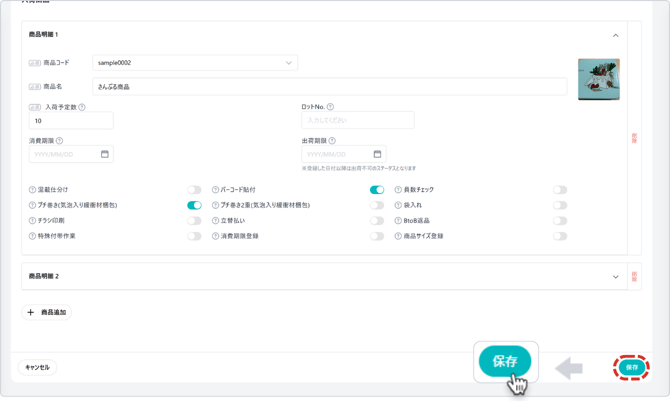This screenshot has width=670, height=401.
Task: Turn on the 消費期限登録 toggle
Action: [377, 236]
